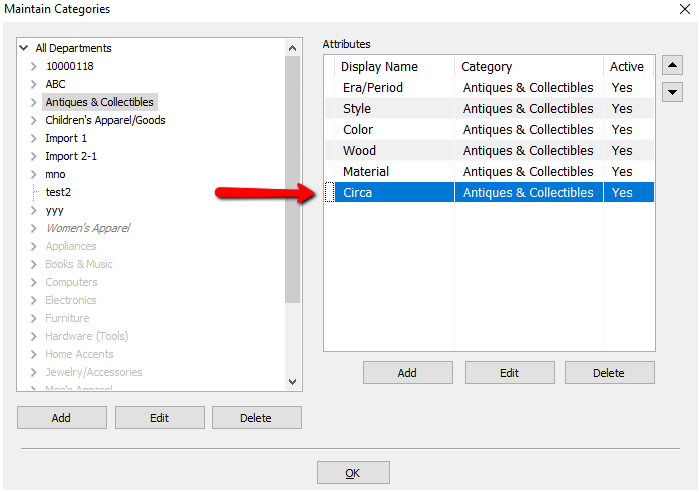Expand the Electronics node

pos(34,300)
